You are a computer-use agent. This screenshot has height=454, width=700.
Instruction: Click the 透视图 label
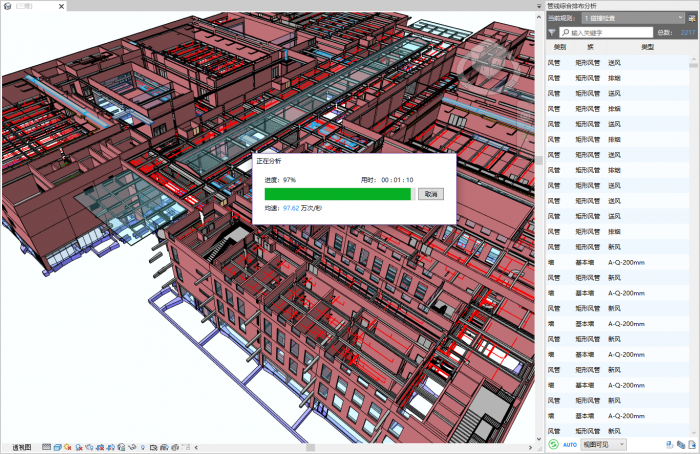22,447
